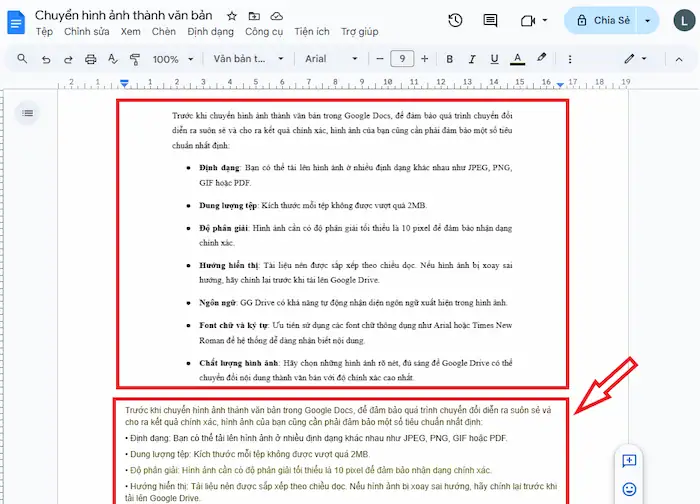Open version history clock icon
Viewport: 700px width, 504px height.
click(455, 20)
